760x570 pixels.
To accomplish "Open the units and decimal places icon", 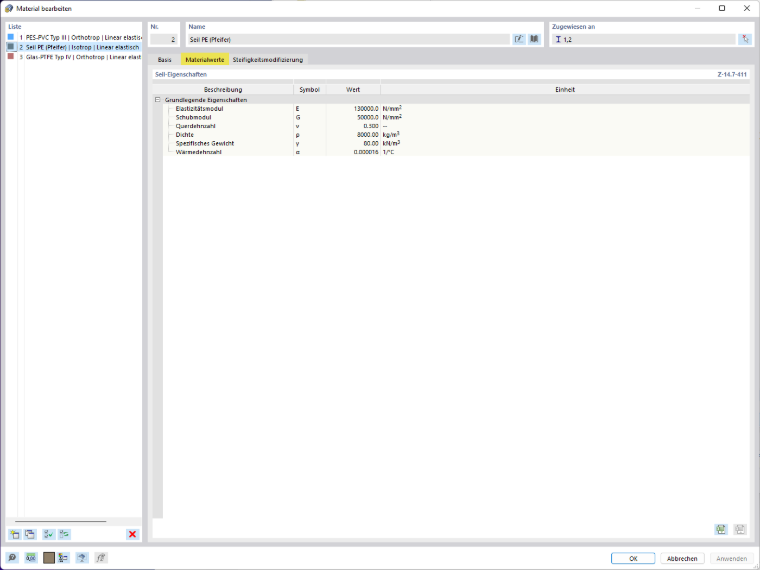I will click(31, 558).
